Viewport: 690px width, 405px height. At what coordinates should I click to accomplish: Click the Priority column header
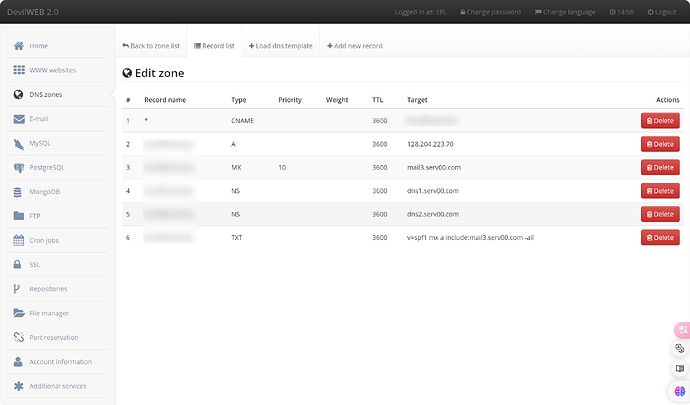[x=290, y=100]
